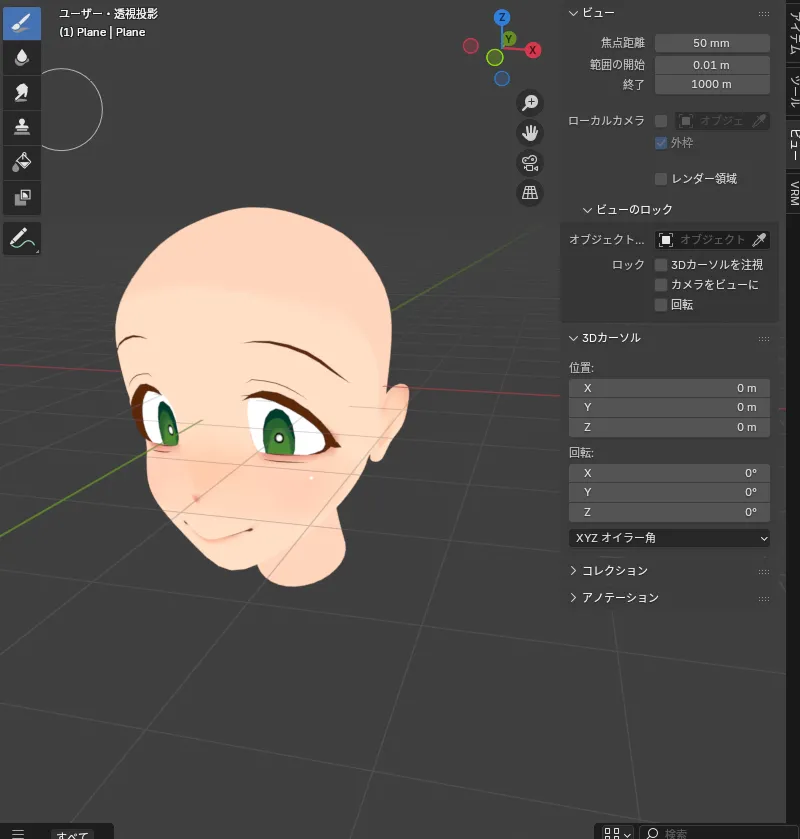Viewport: 800px width, 839px height.
Task: Switch to the VRM sidebar tab
Action: (794, 193)
